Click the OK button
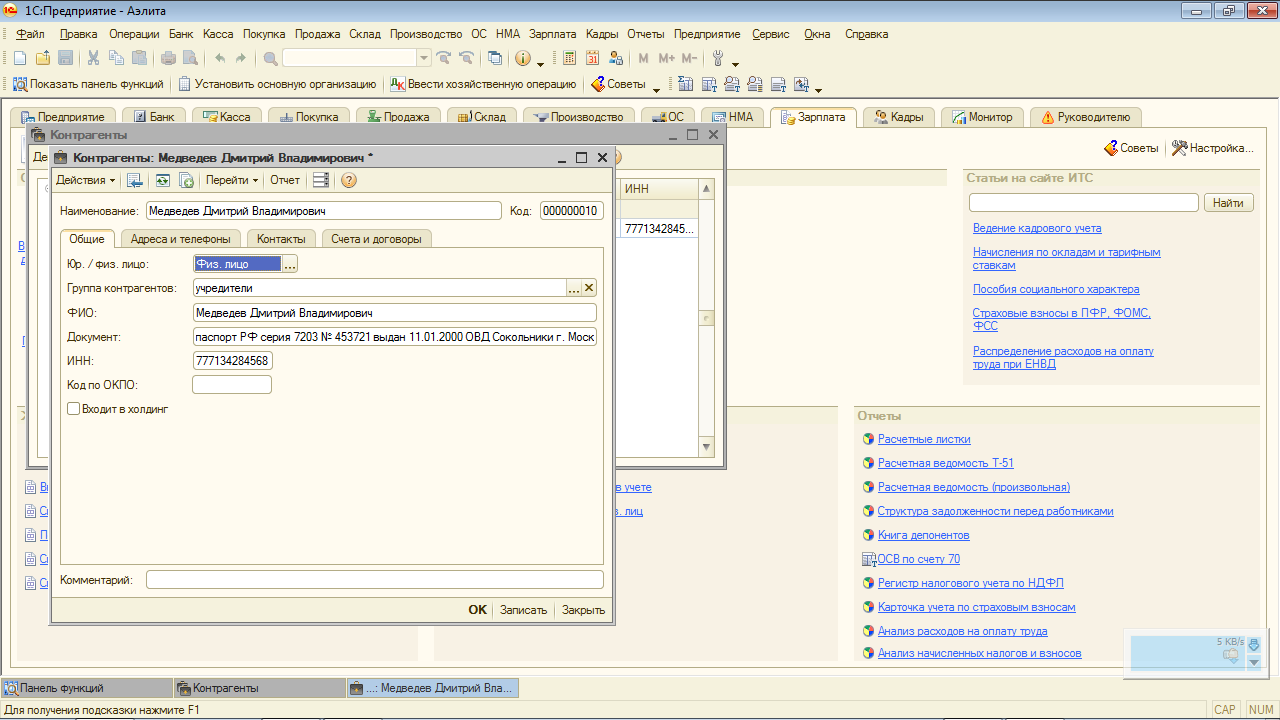 pos(477,610)
